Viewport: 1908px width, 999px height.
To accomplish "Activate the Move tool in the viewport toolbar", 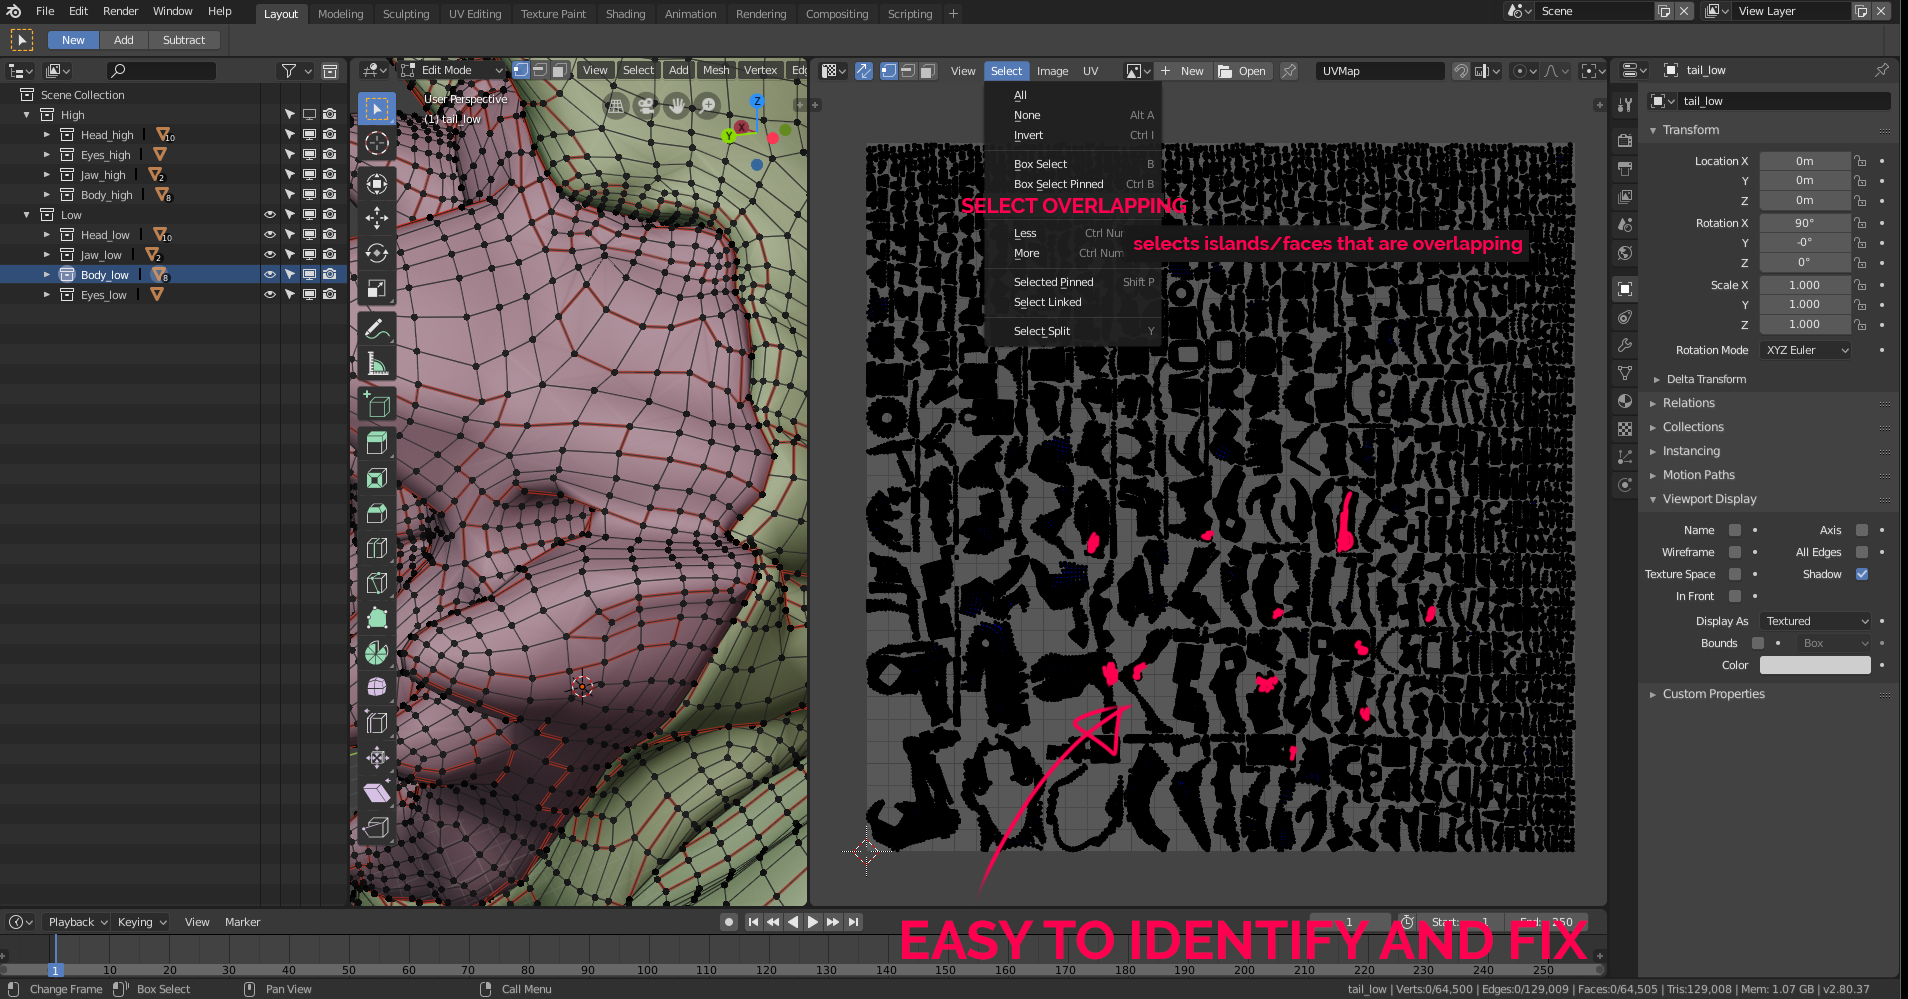I will point(377,218).
